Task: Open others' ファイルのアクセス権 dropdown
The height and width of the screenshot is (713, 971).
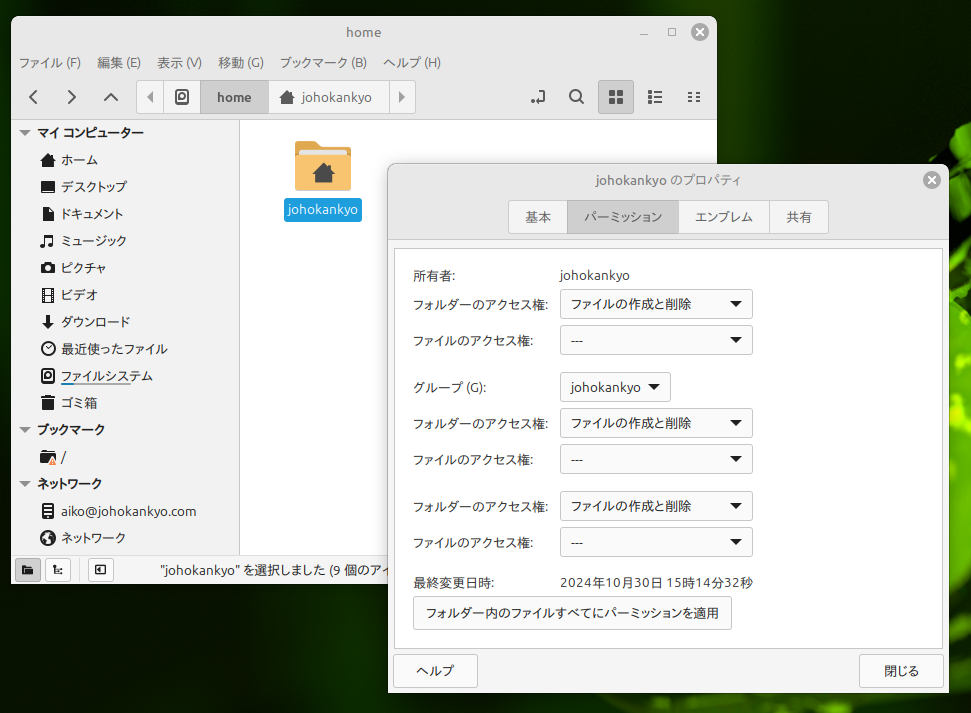Action: (656, 542)
